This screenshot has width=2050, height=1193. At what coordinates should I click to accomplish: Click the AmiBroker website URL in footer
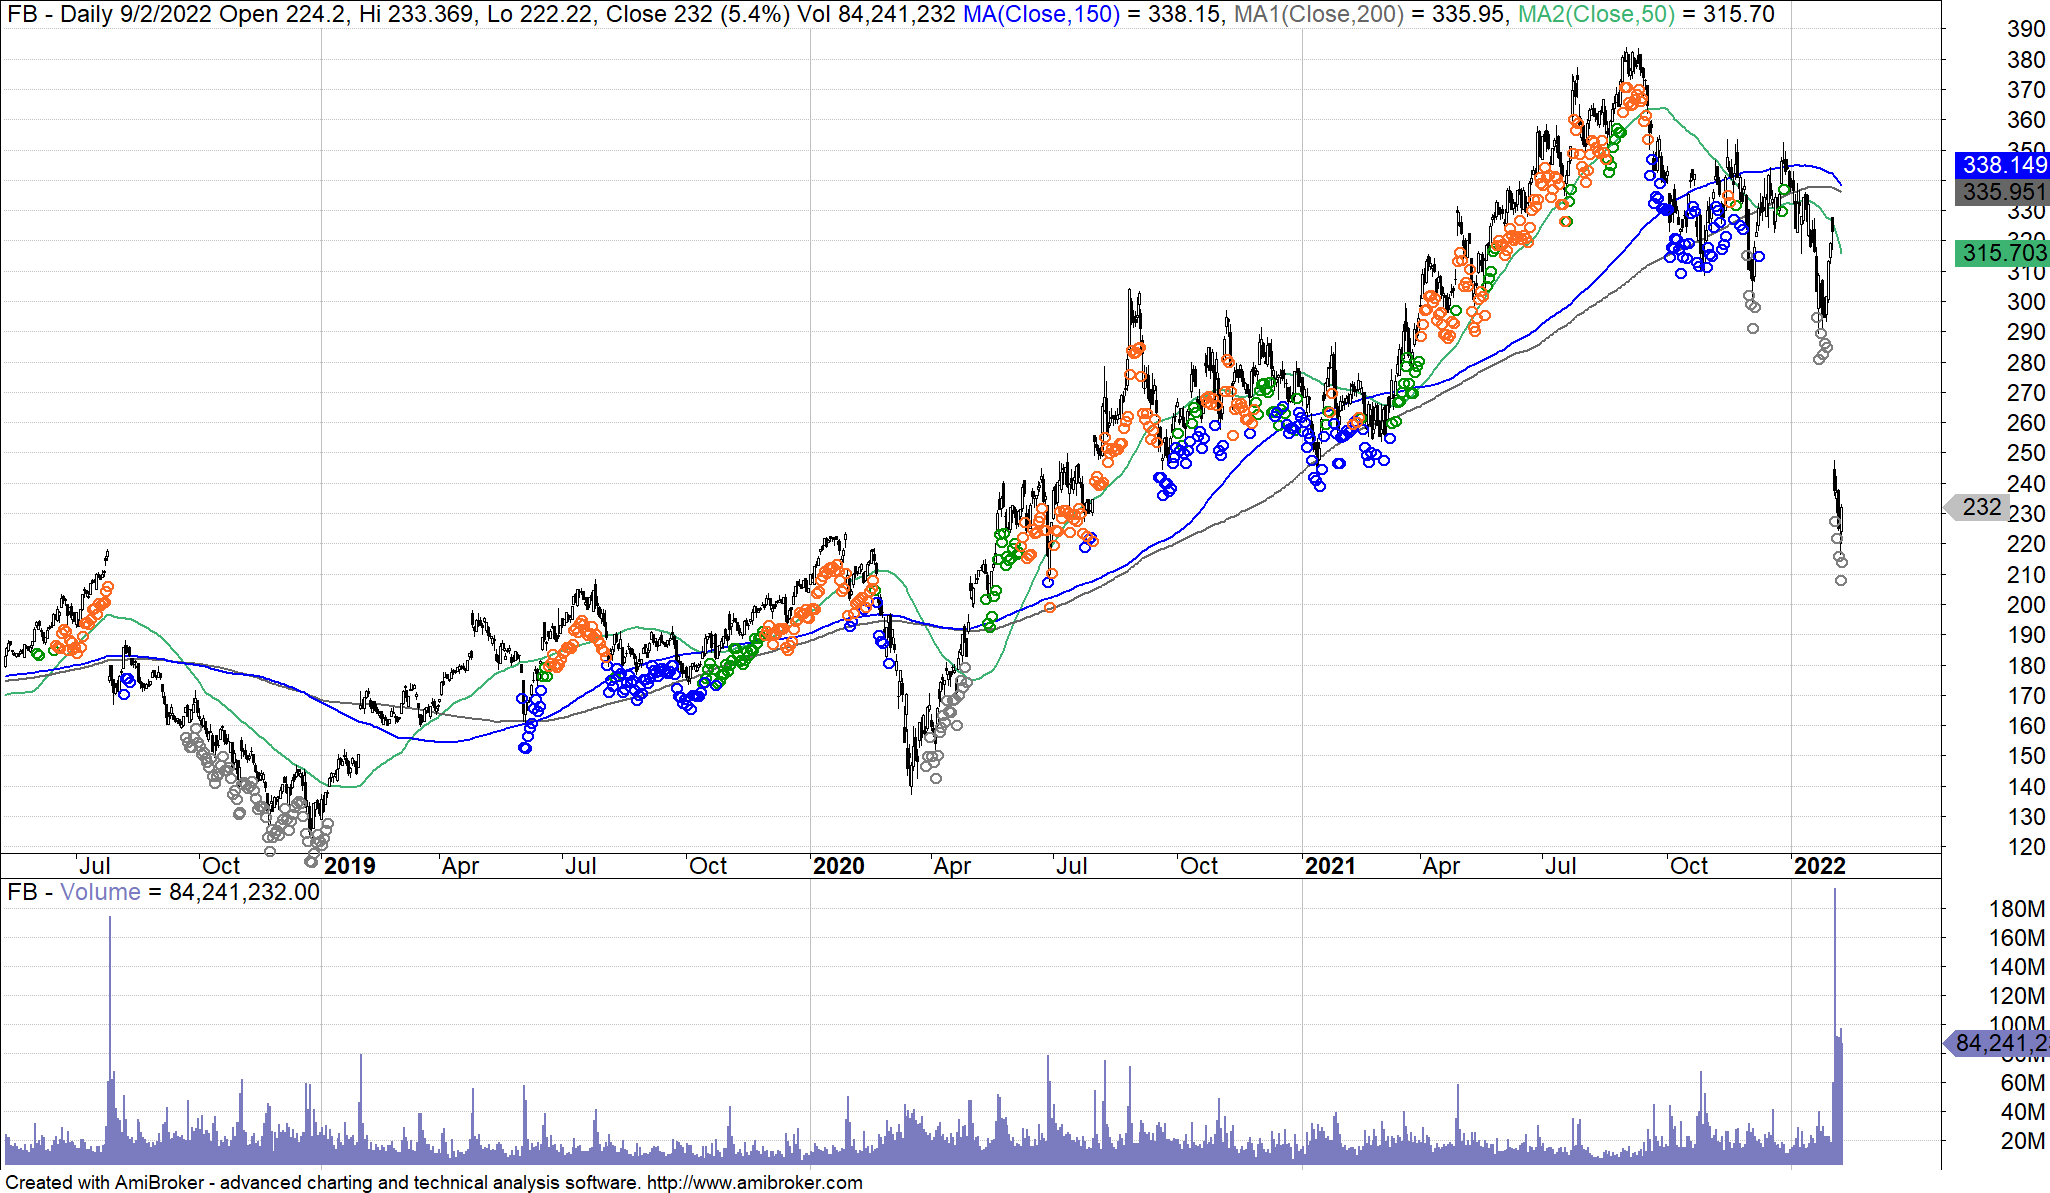(755, 1183)
